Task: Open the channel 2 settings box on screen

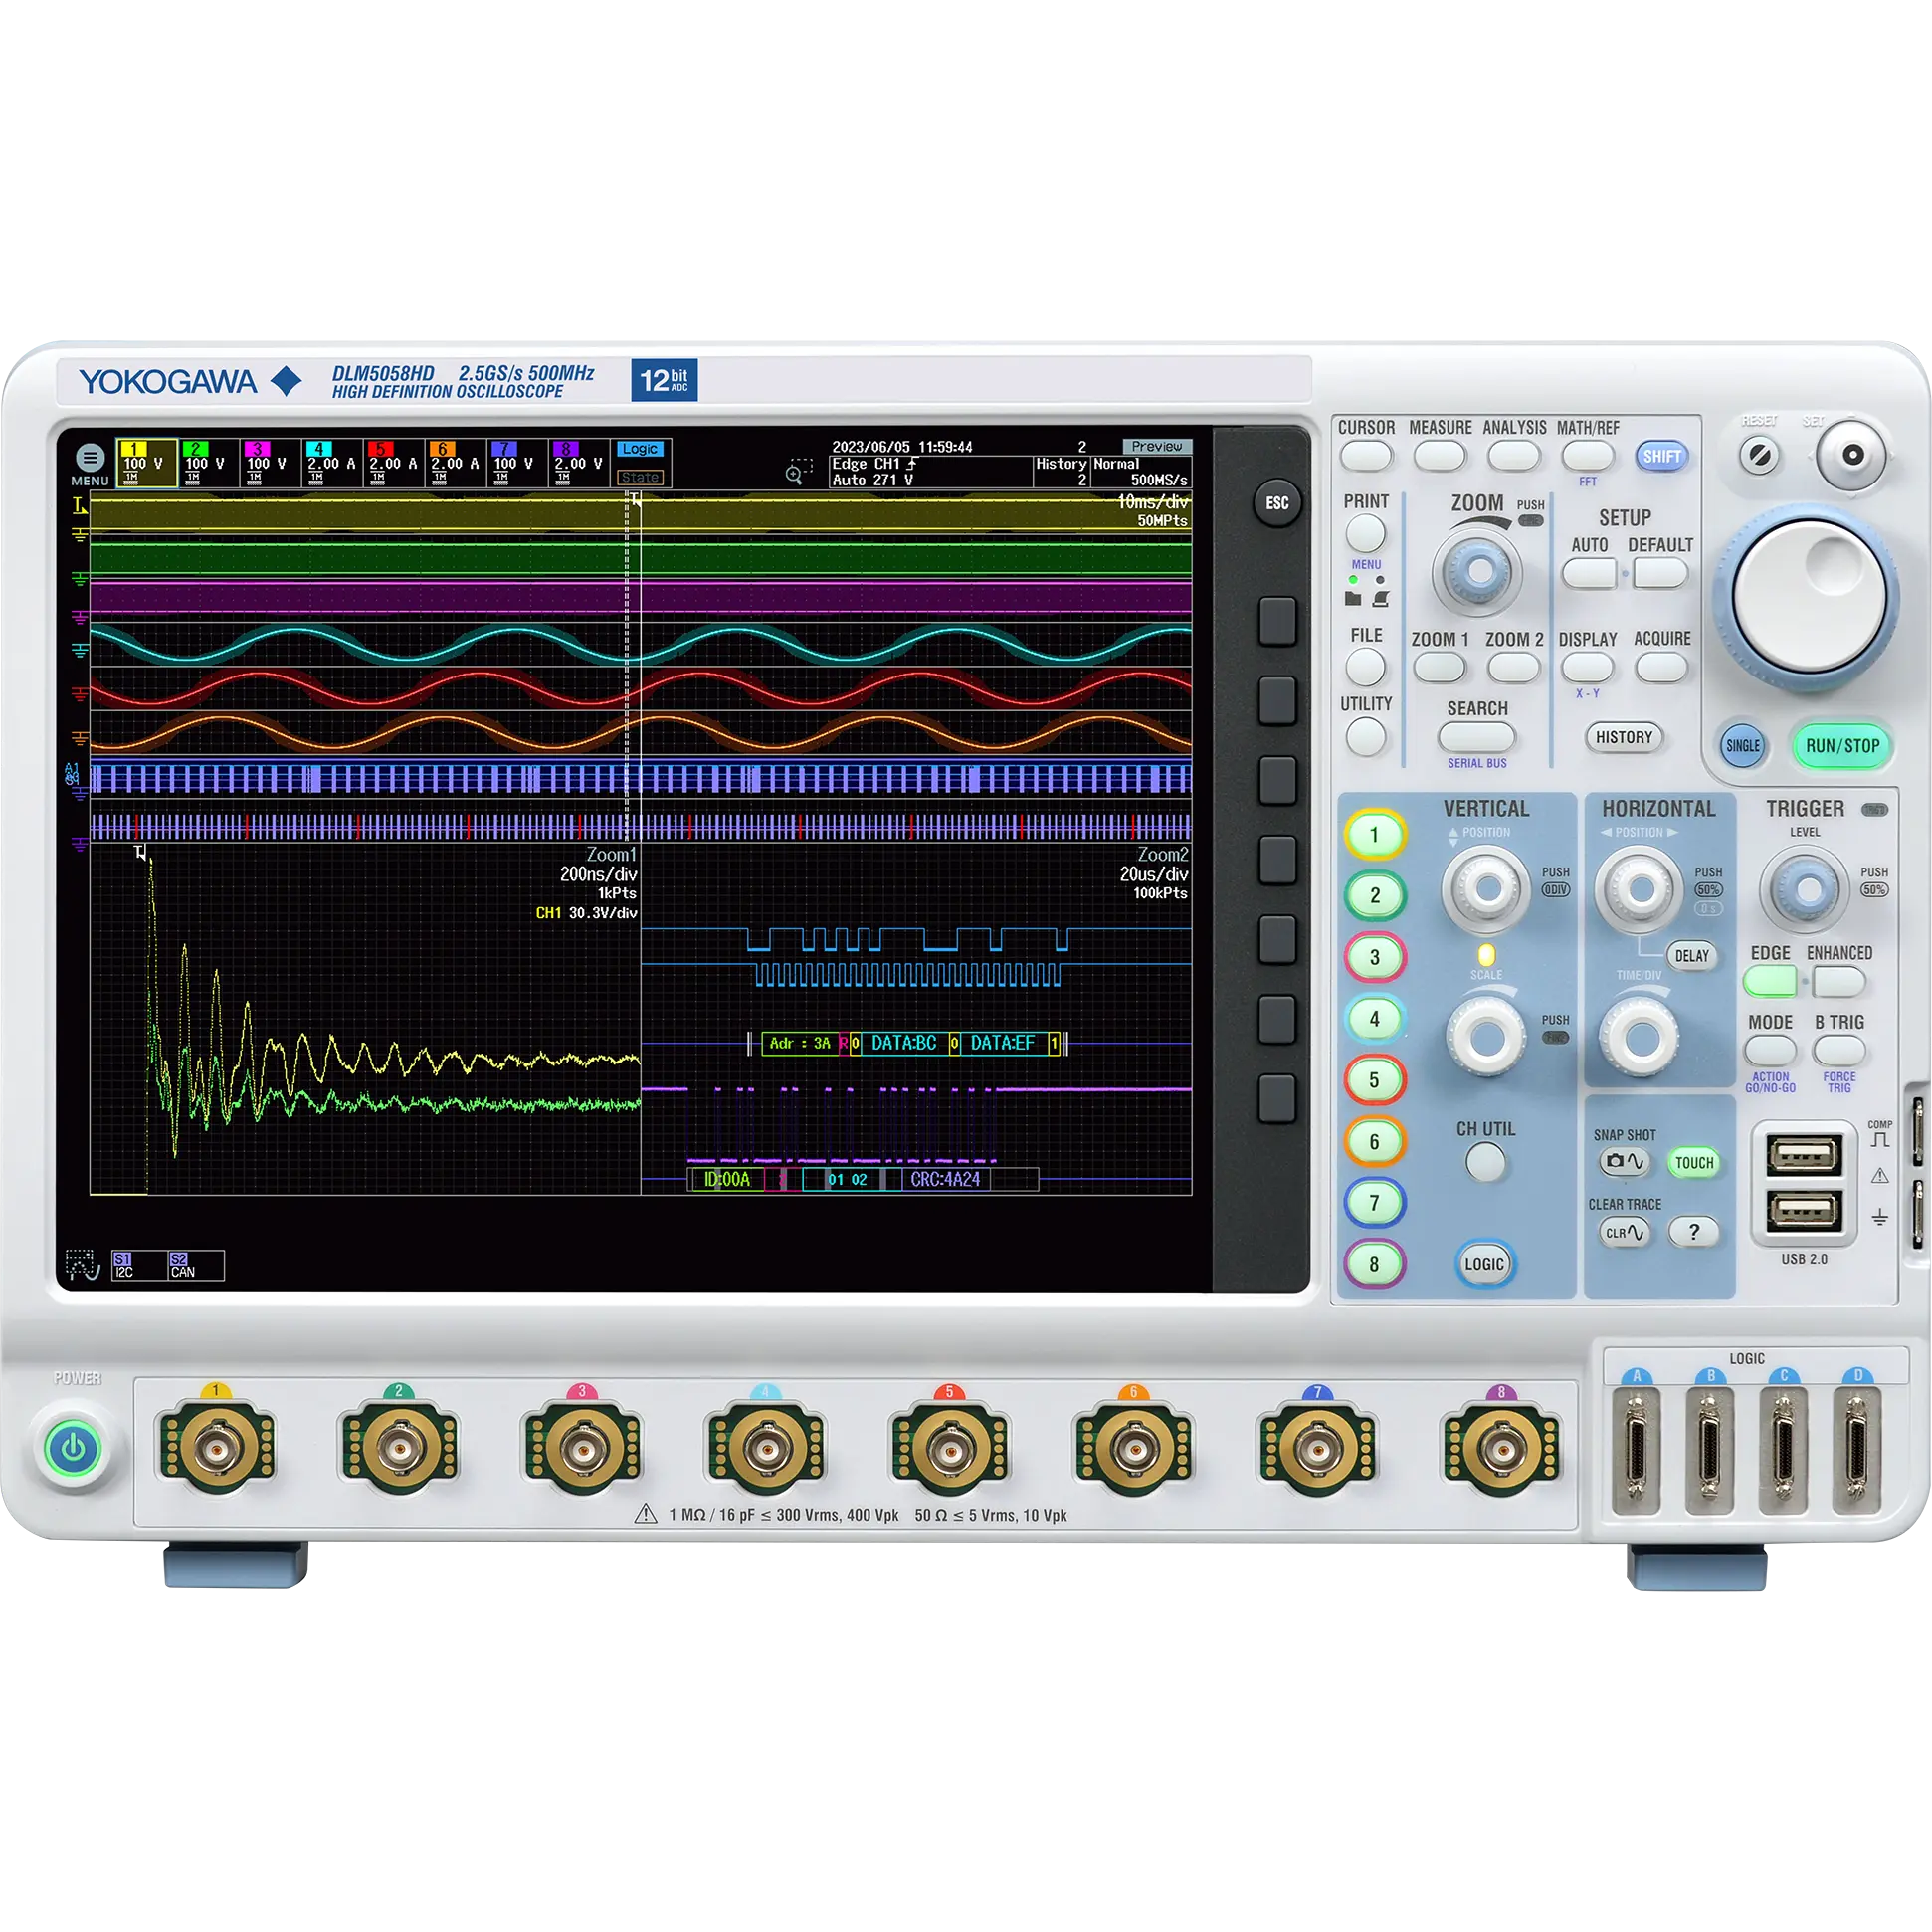Action: (209, 463)
